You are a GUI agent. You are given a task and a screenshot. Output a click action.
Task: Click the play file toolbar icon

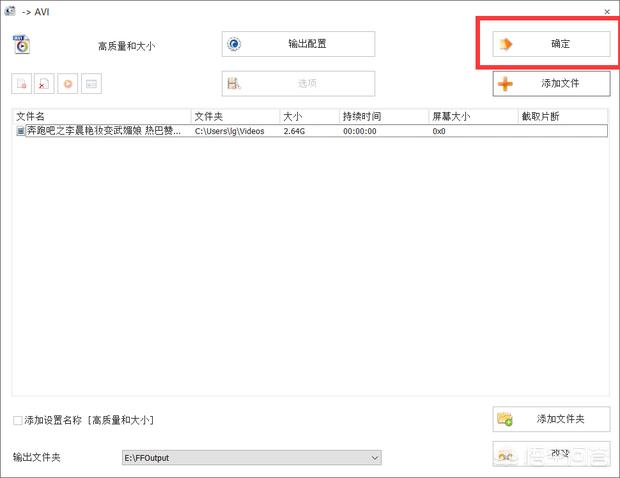68,84
